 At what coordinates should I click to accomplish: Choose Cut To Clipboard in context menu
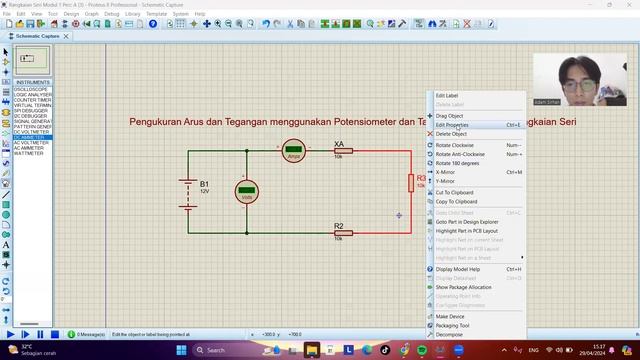coord(476,193)
